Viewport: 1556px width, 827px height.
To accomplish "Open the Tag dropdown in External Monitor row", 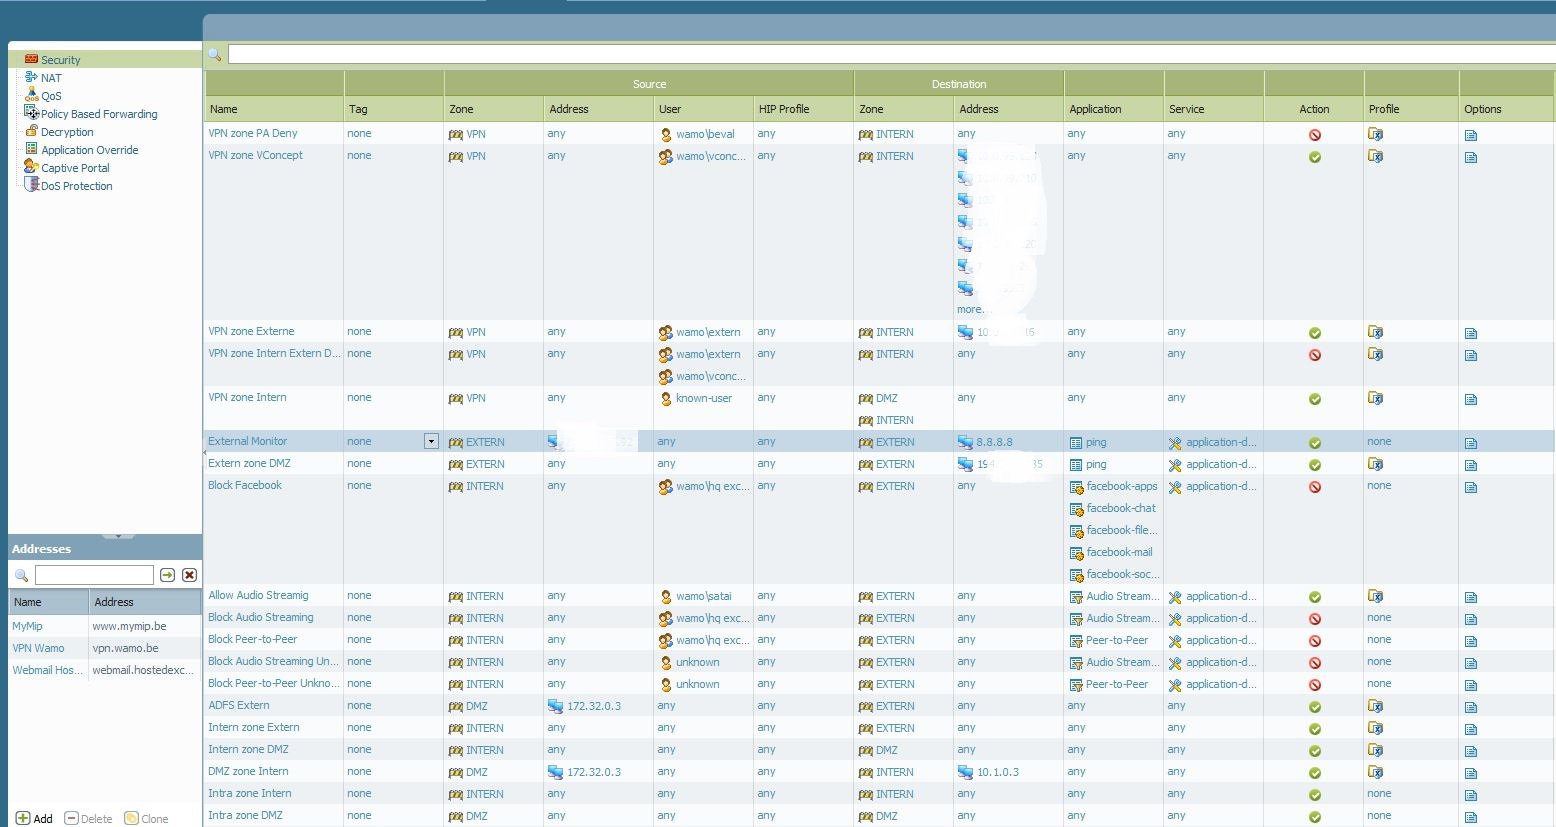I will click(431, 441).
